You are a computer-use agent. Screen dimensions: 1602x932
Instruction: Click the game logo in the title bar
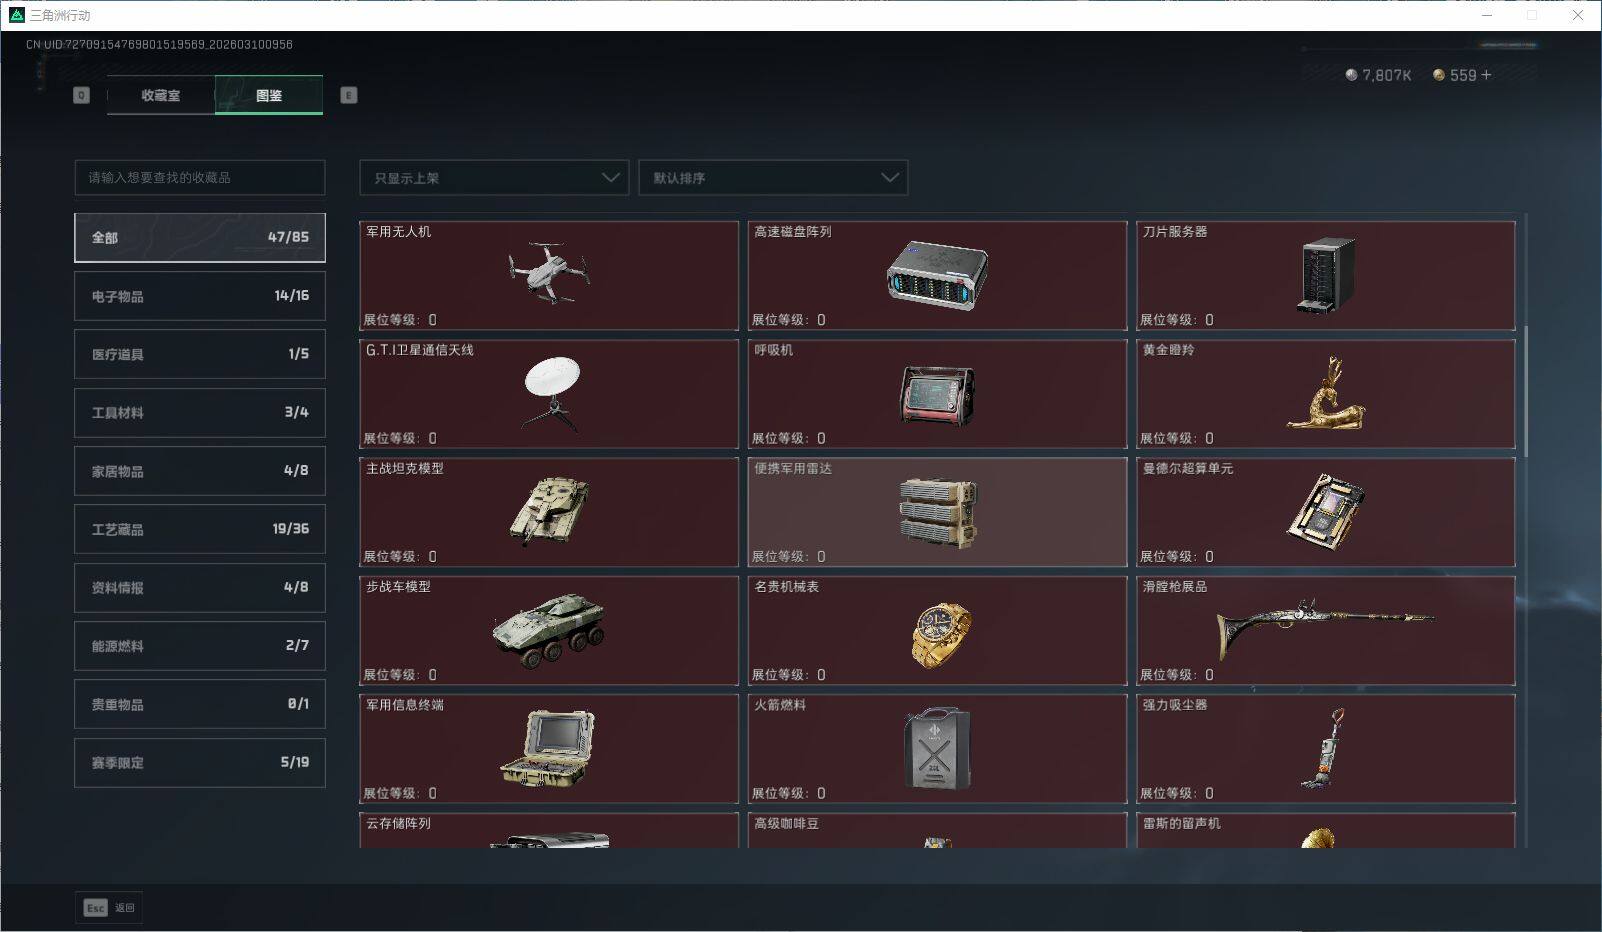tap(14, 15)
